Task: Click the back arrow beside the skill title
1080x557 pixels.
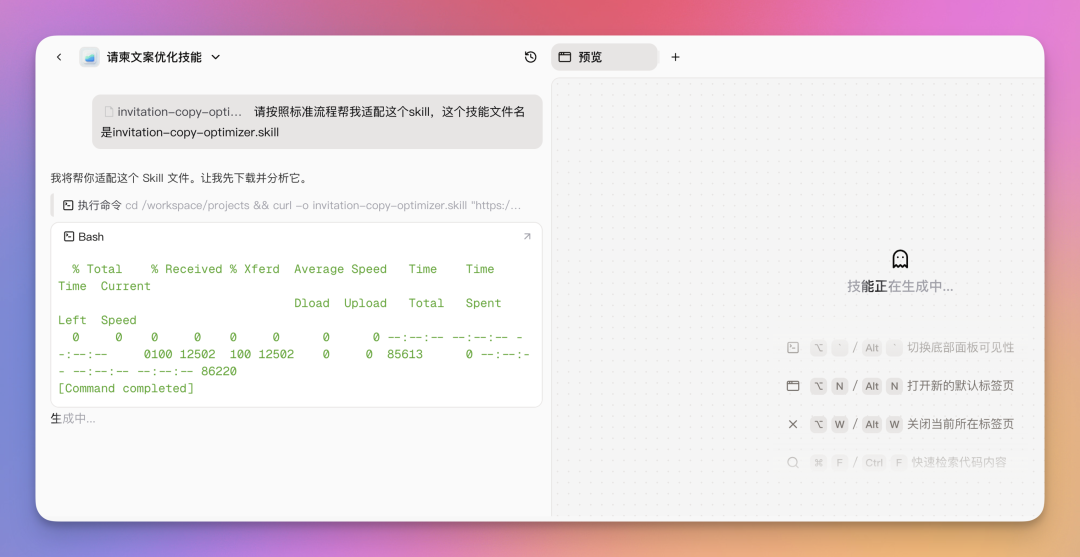Action: pyautogui.click(x=59, y=57)
